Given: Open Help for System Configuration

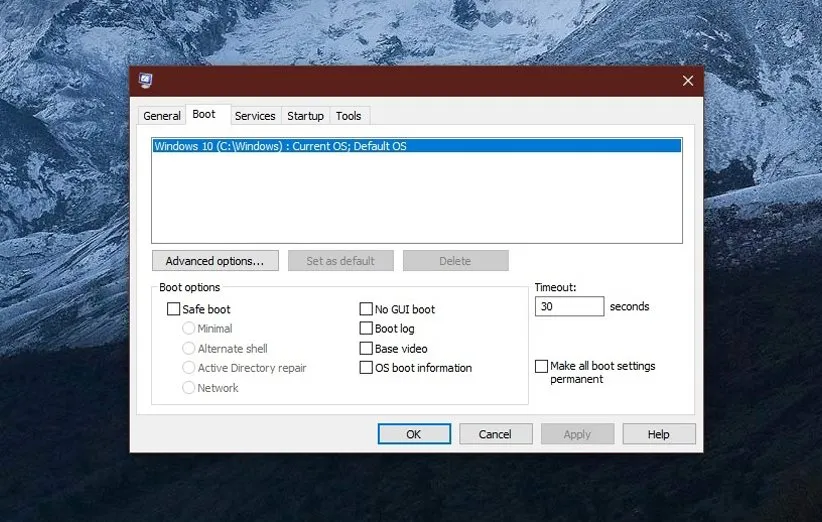Looking at the screenshot, I should 658,434.
